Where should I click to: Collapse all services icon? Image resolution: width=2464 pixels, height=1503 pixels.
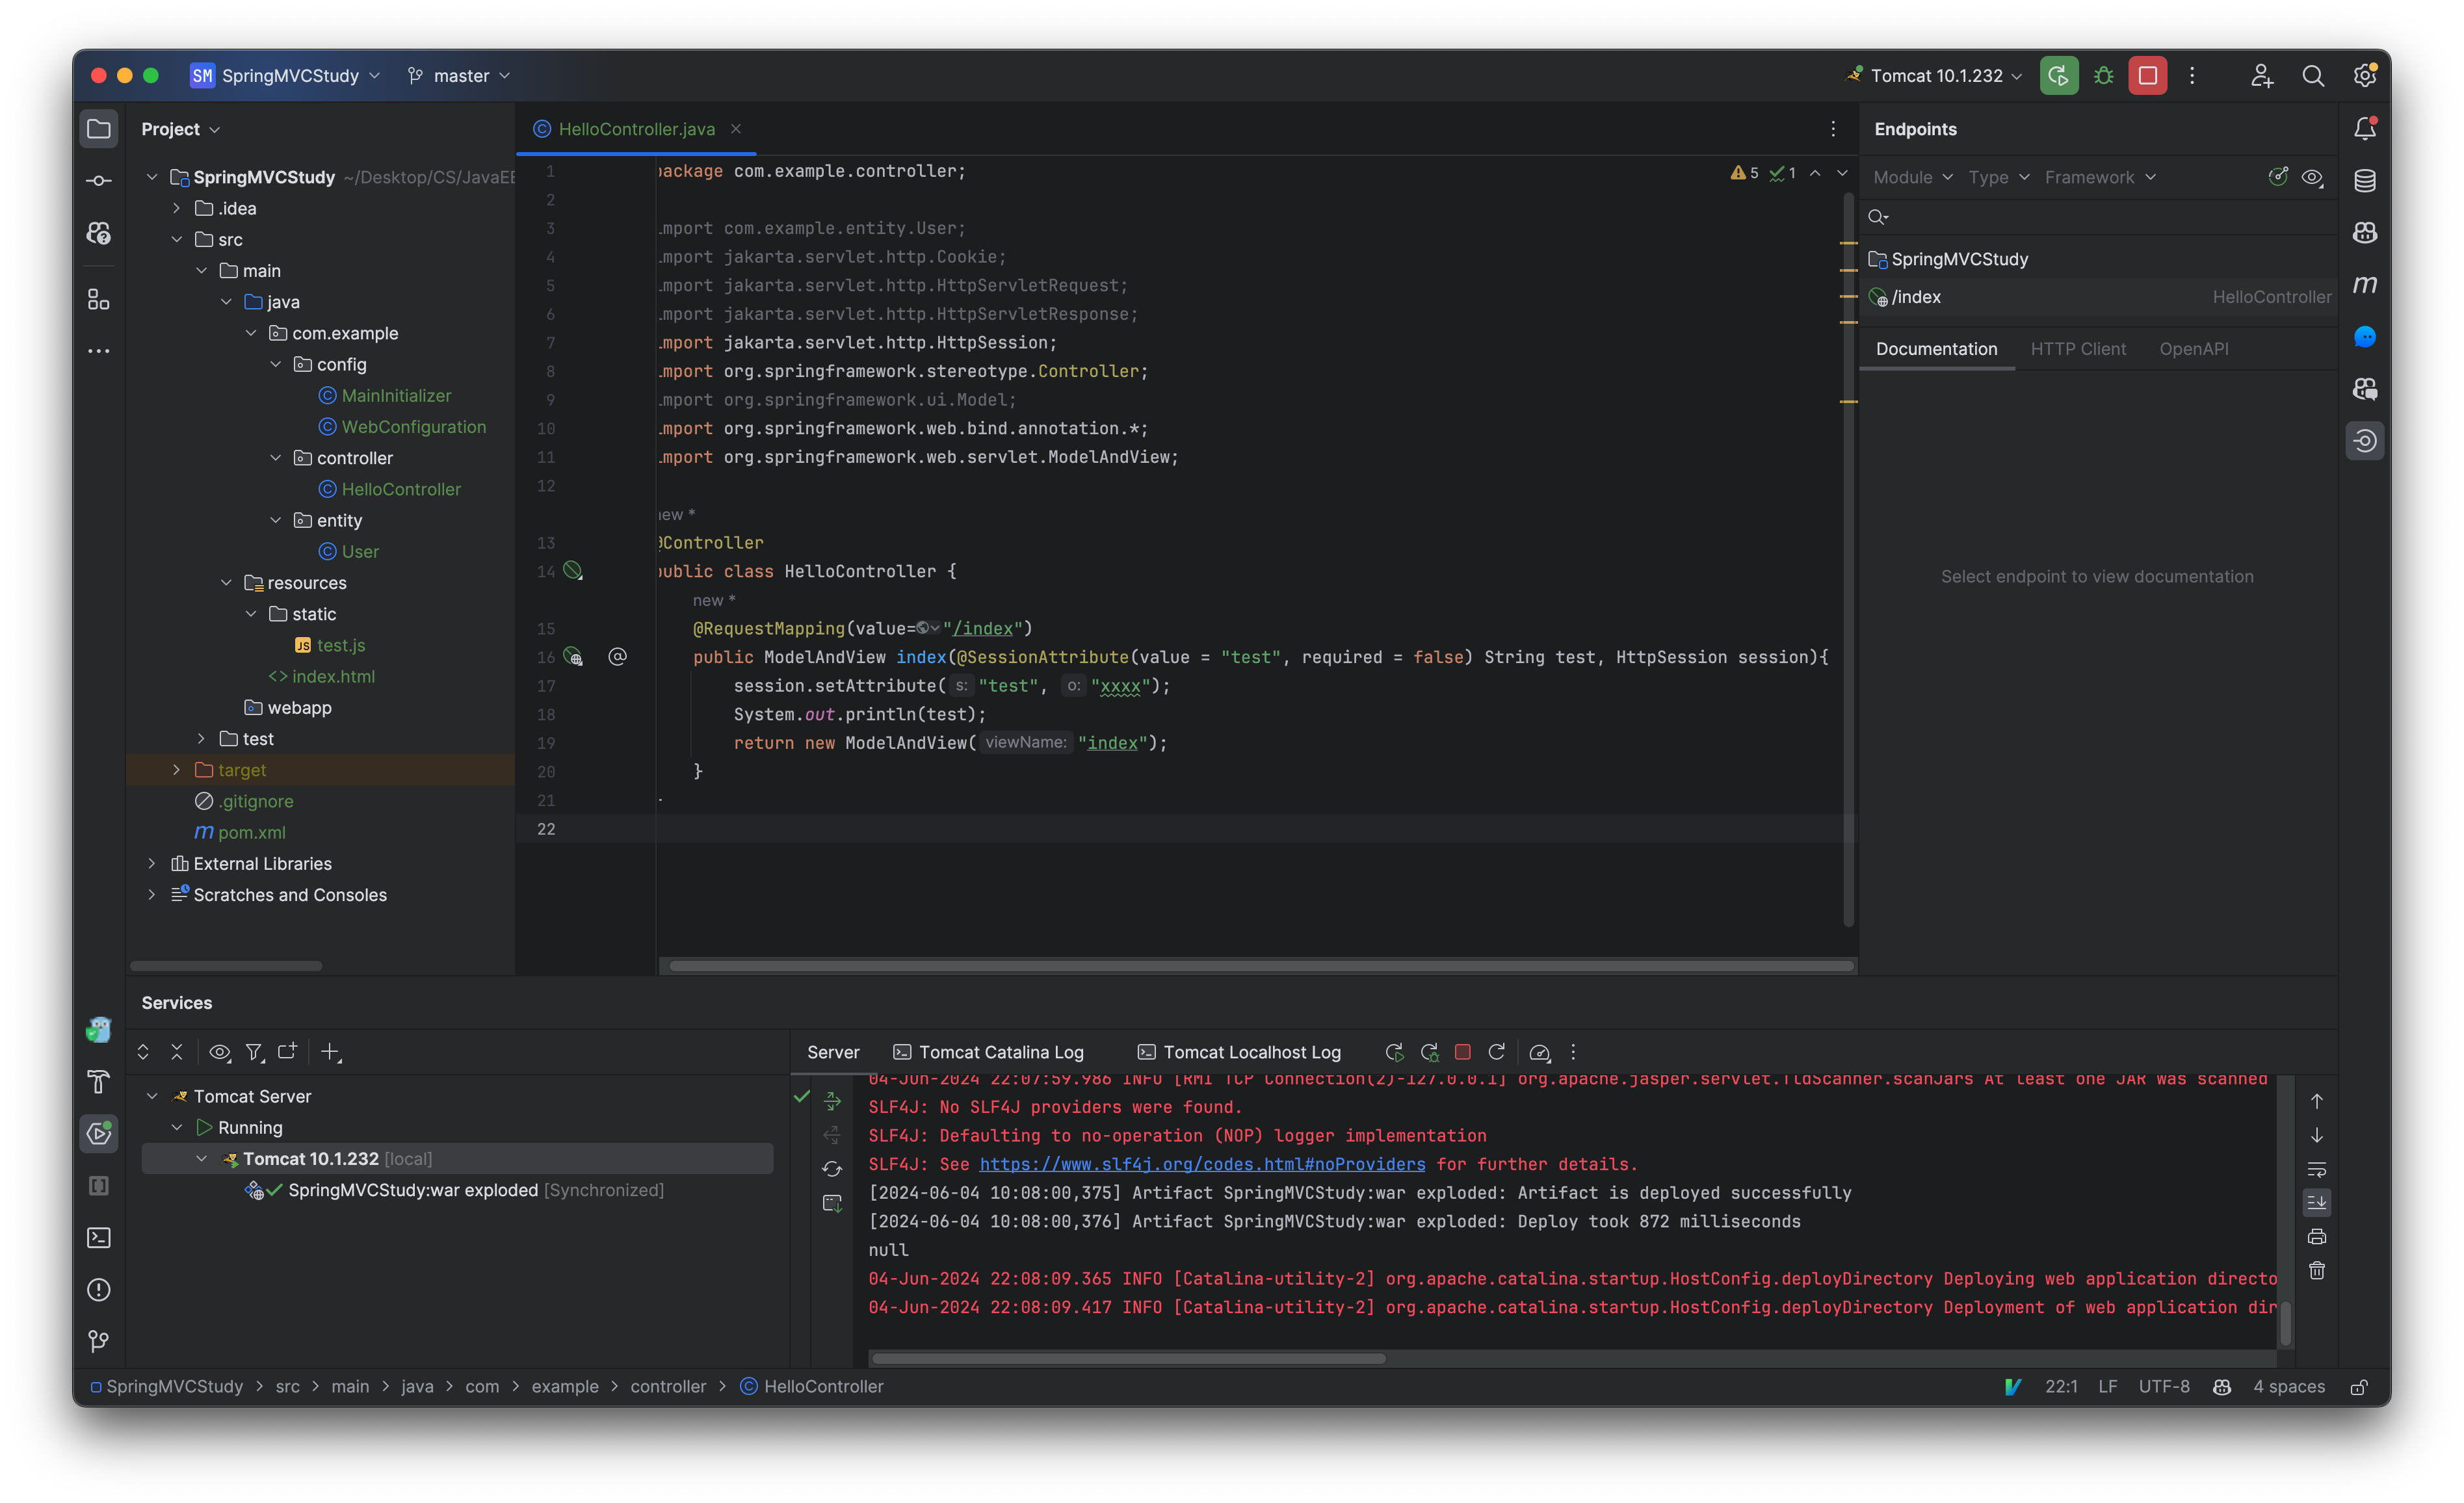177,1052
